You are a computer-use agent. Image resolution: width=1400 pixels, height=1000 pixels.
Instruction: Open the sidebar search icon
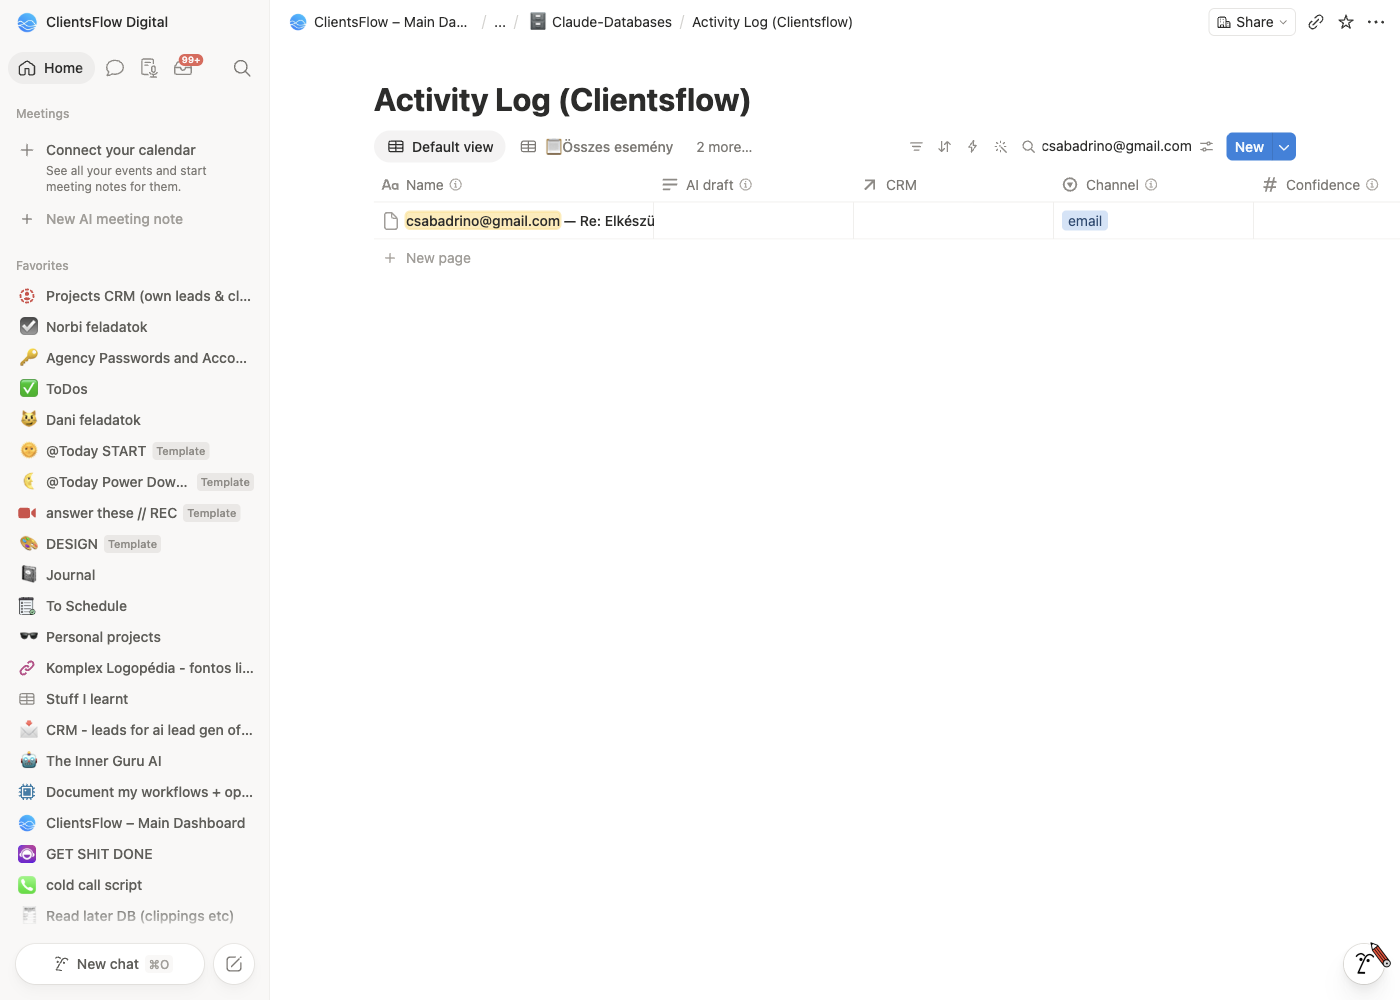(242, 68)
